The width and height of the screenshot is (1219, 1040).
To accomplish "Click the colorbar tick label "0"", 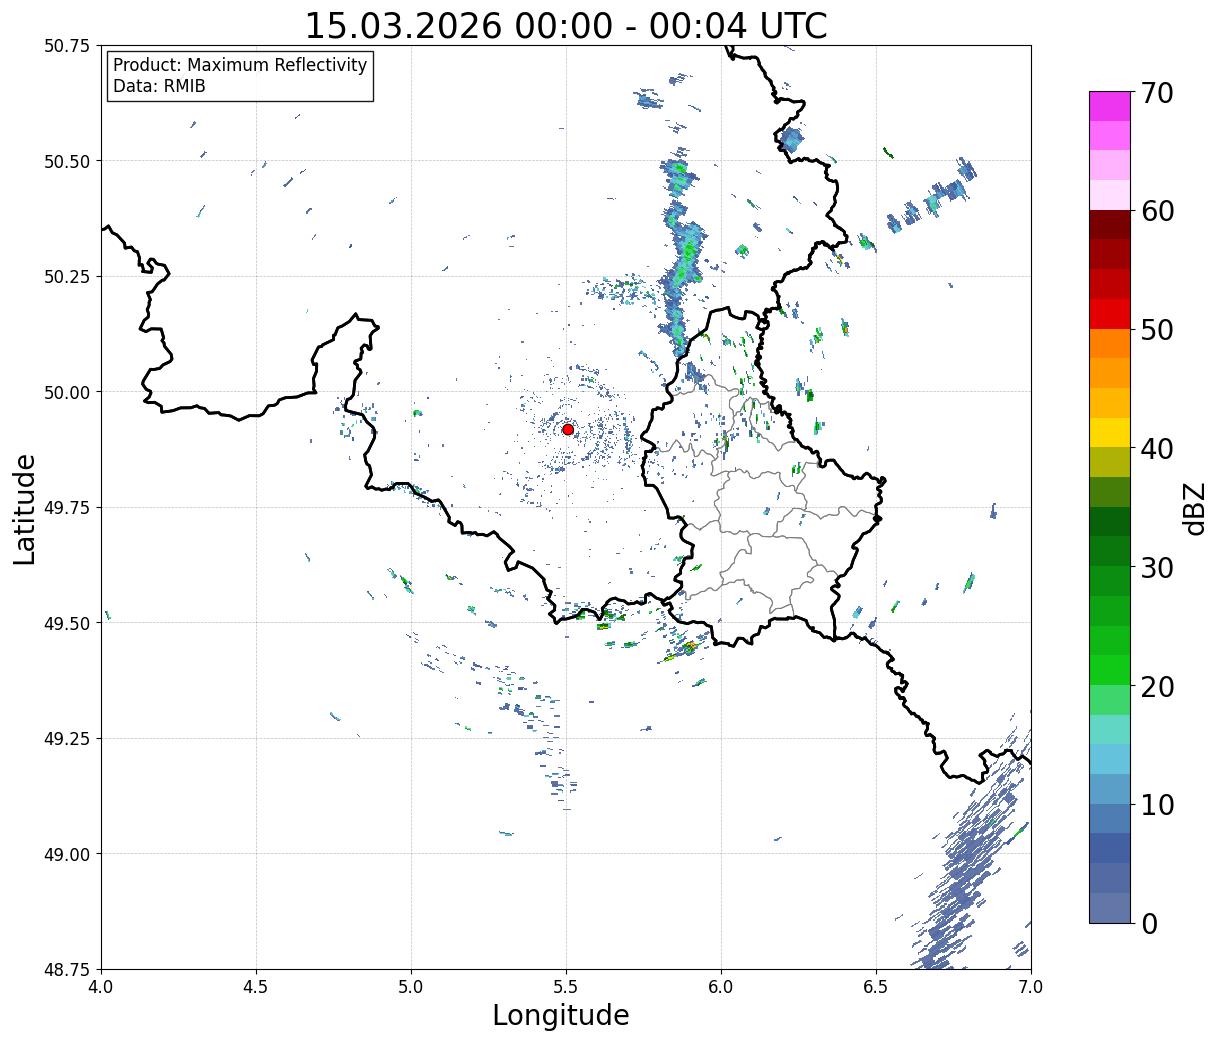I will [x=1149, y=923].
